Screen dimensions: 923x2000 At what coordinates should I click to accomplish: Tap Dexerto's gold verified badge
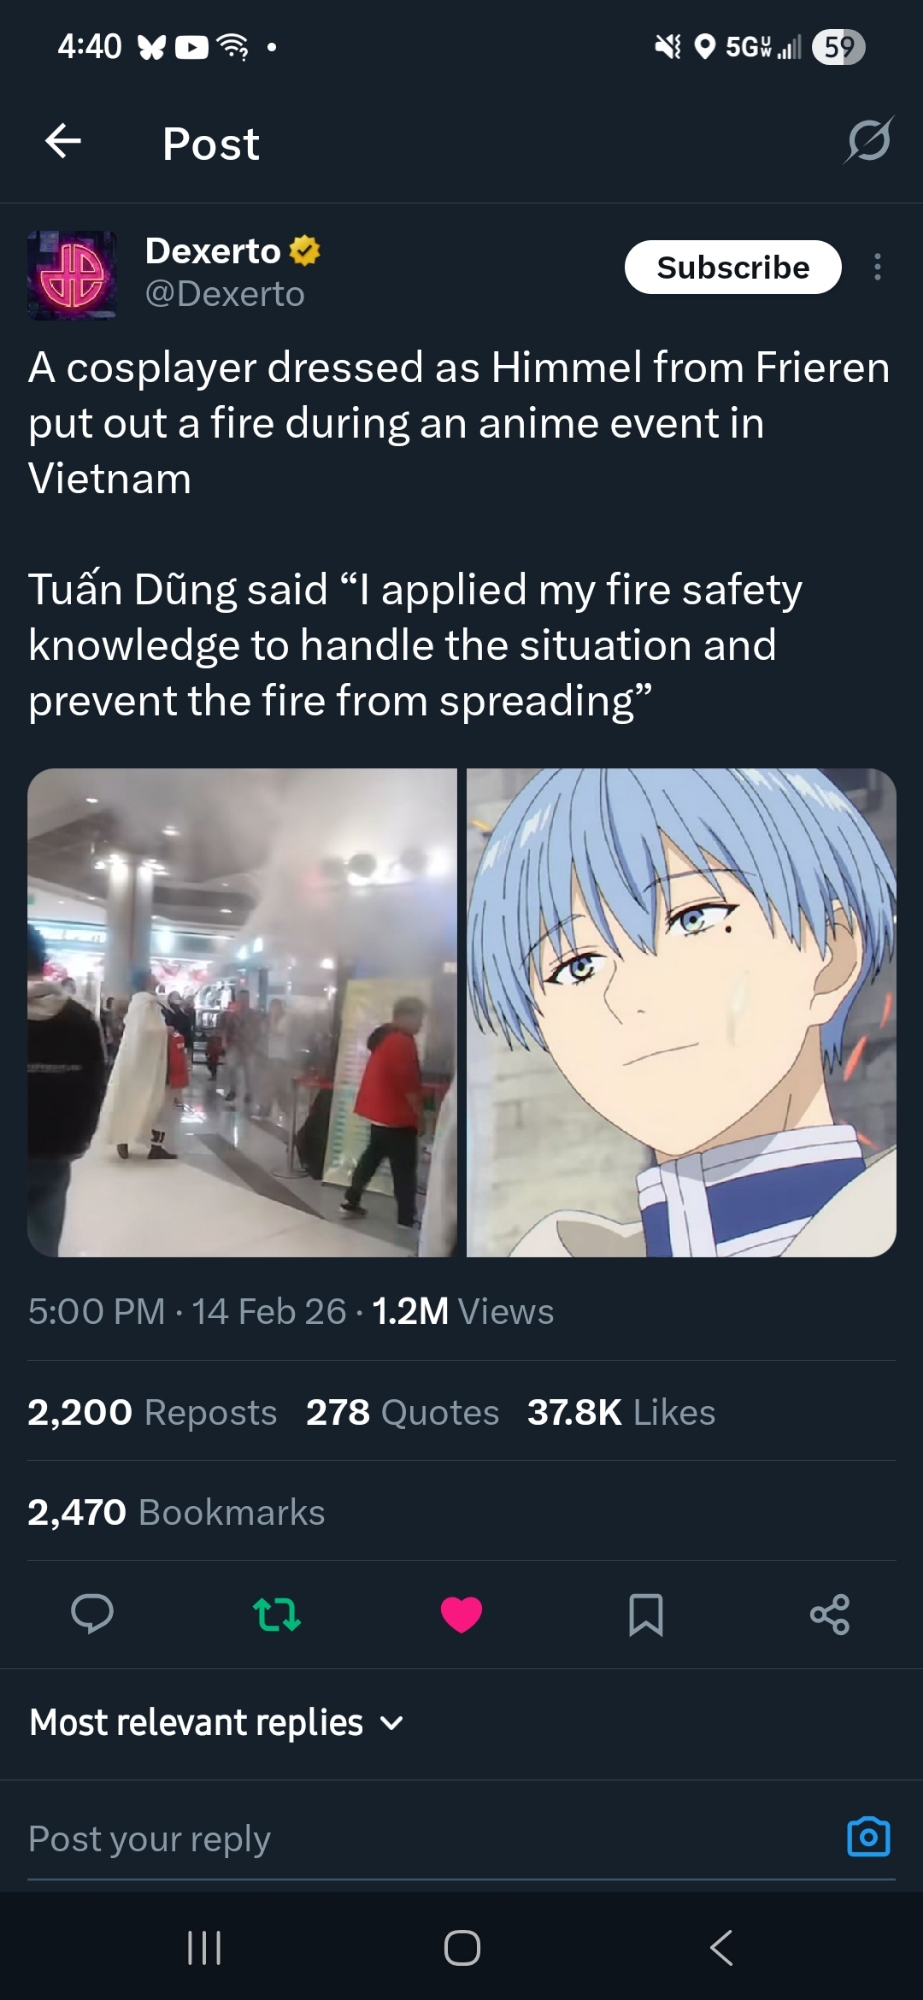tap(305, 250)
